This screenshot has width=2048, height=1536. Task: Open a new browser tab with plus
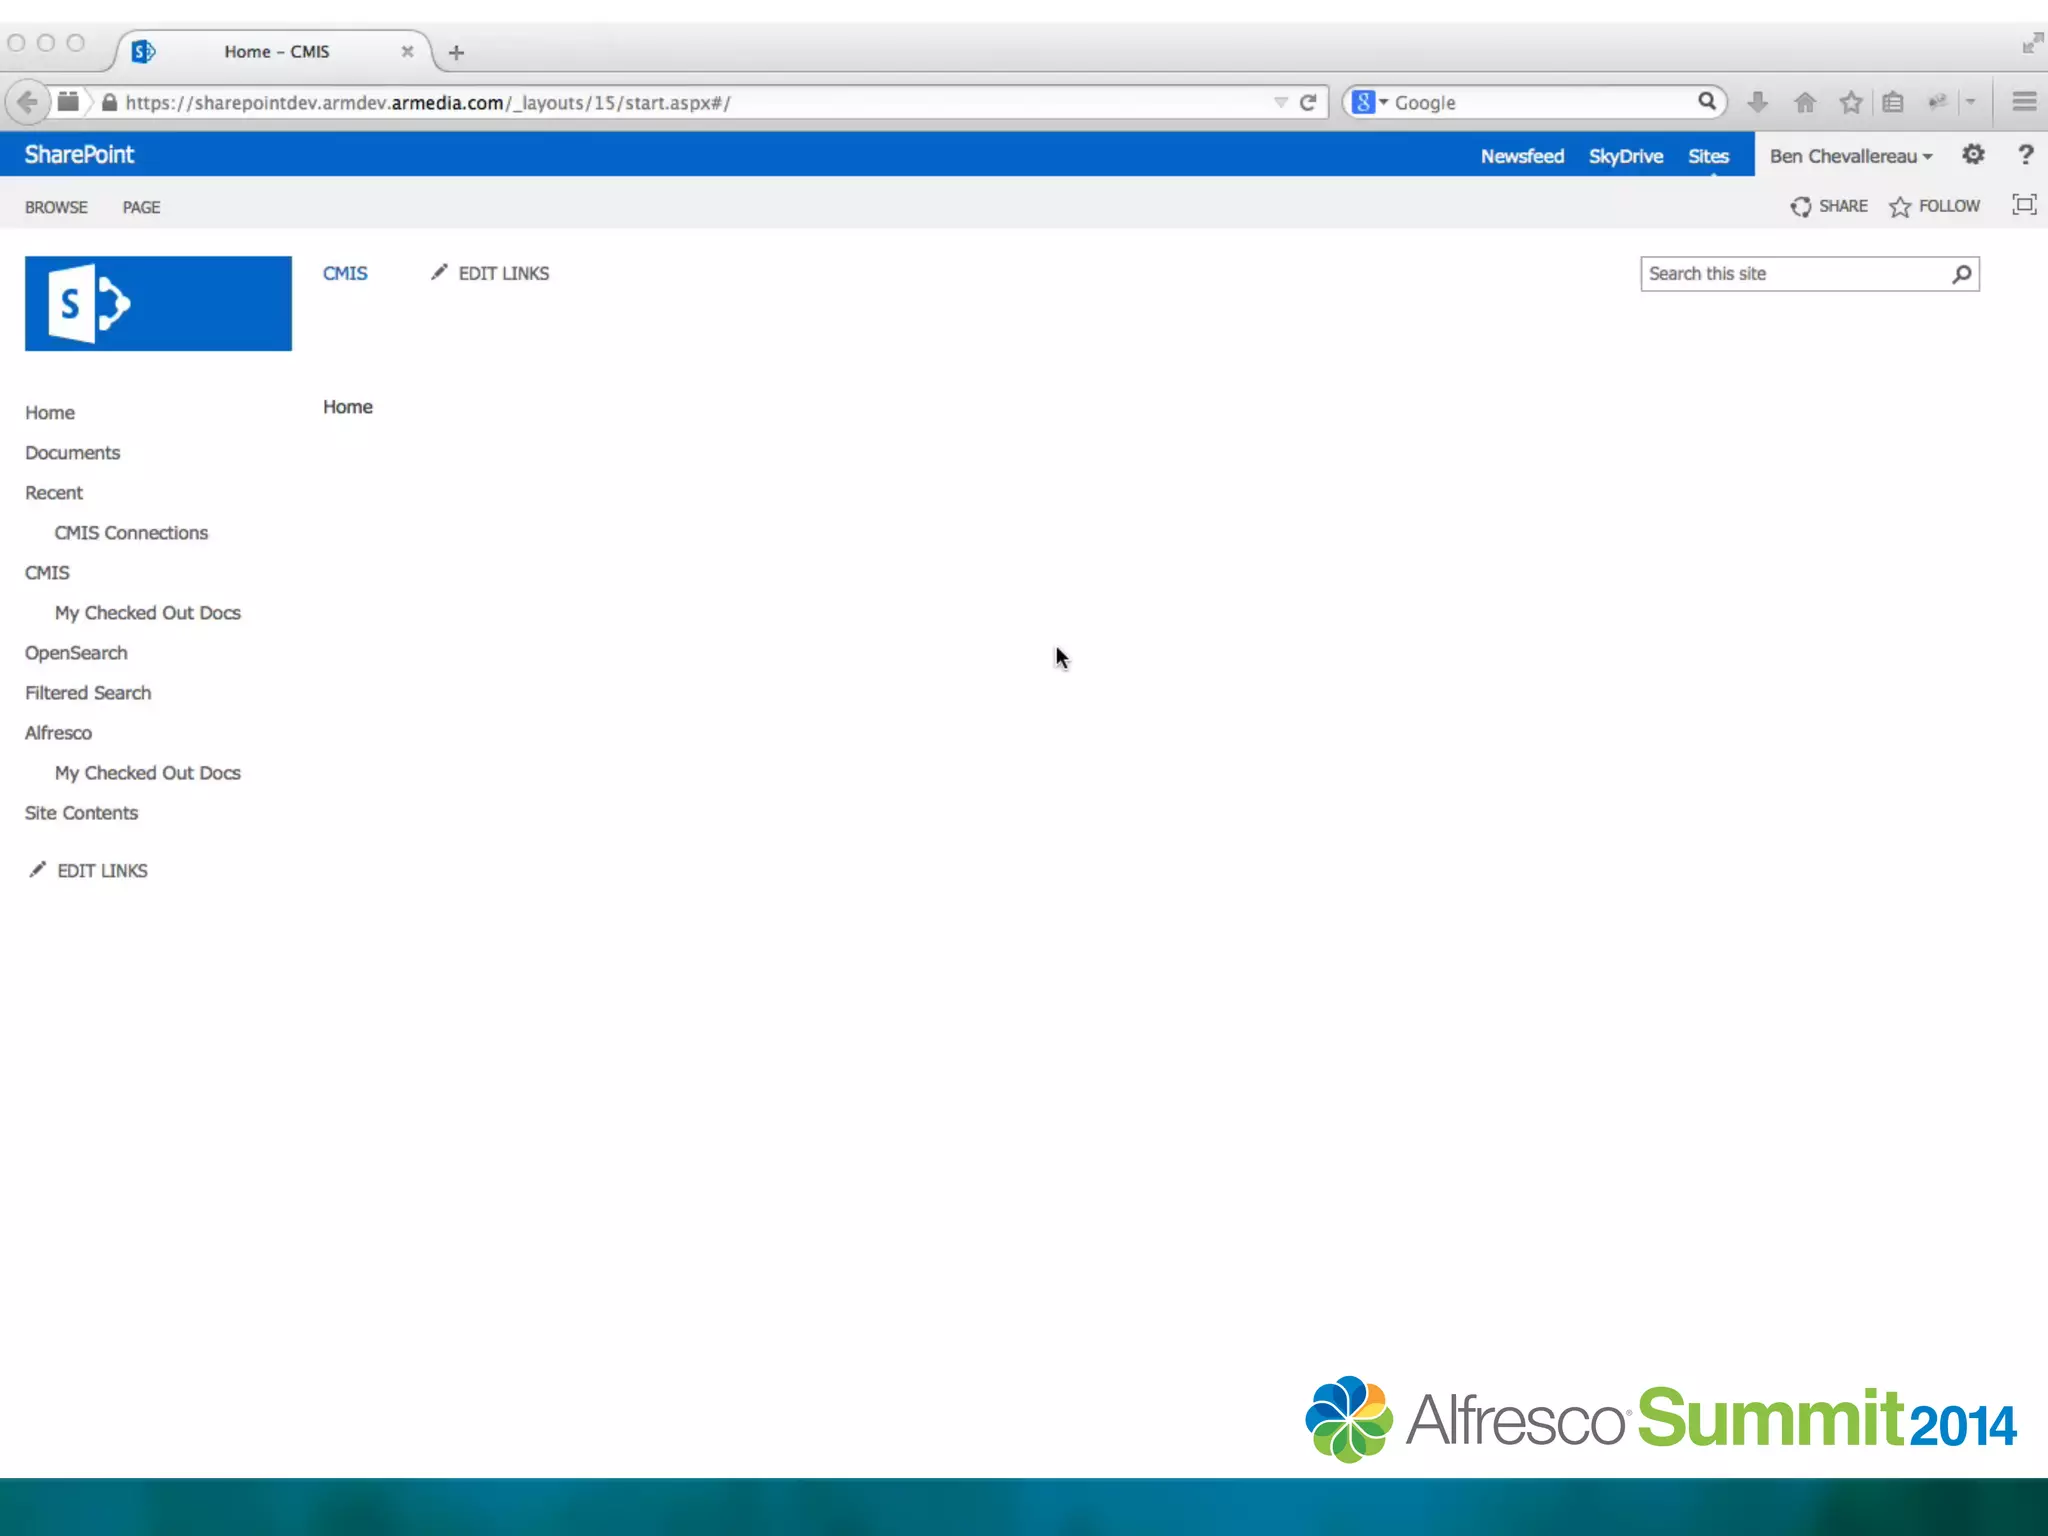click(x=456, y=52)
